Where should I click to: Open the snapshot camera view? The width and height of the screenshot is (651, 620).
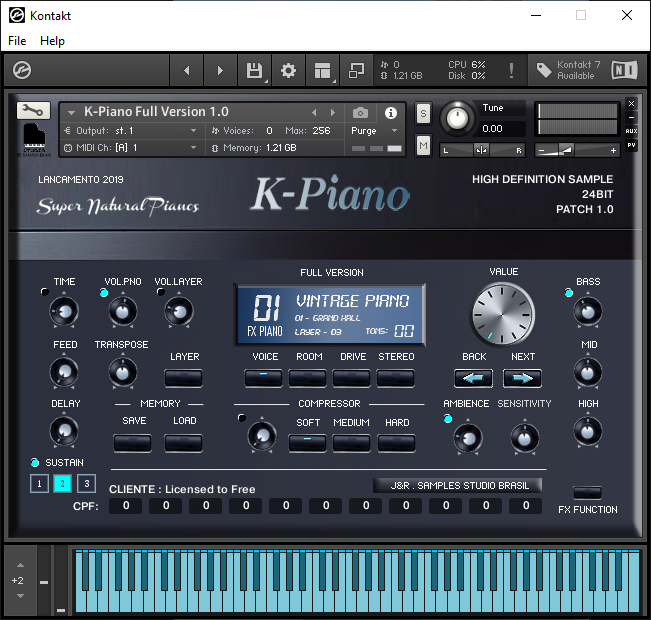[360, 113]
